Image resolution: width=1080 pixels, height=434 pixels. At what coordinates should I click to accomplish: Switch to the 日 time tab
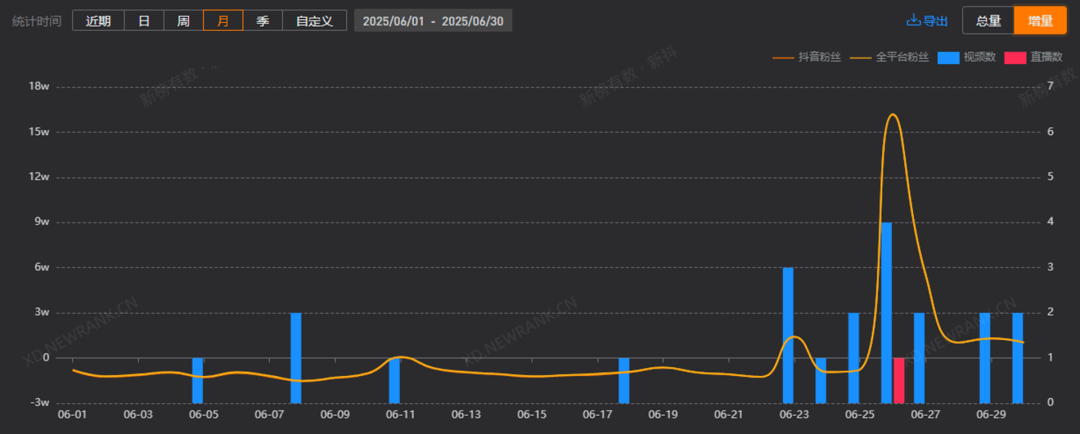[x=144, y=21]
